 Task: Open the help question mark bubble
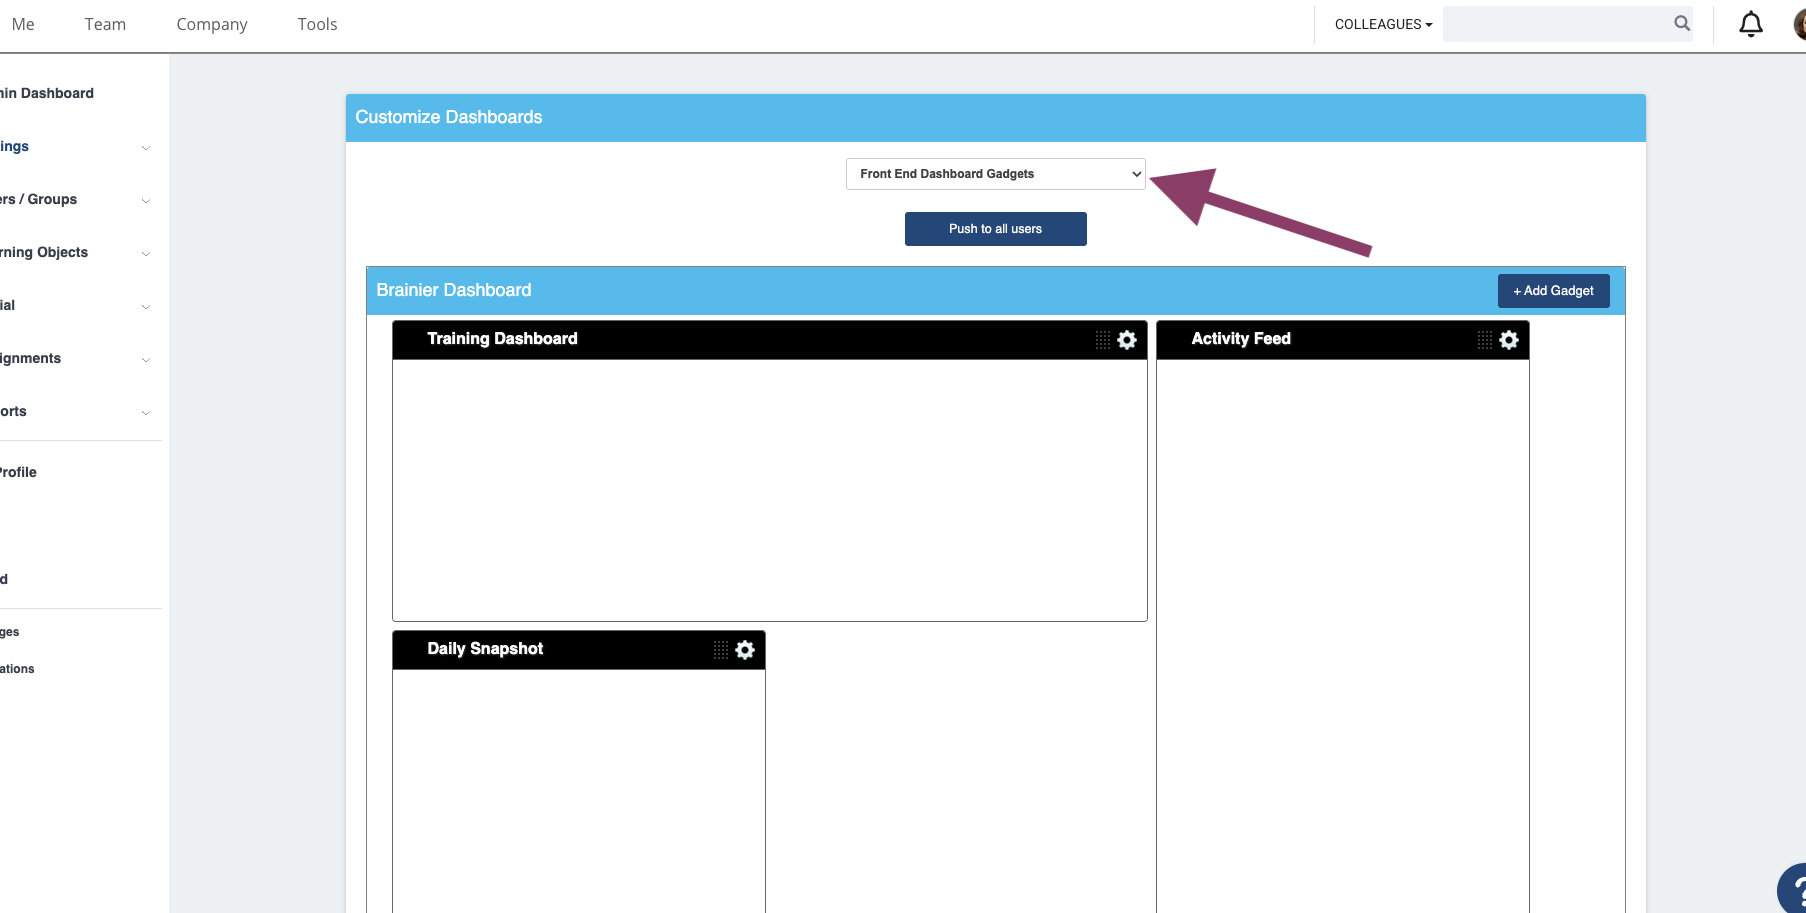pyautogui.click(x=1794, y=890)
